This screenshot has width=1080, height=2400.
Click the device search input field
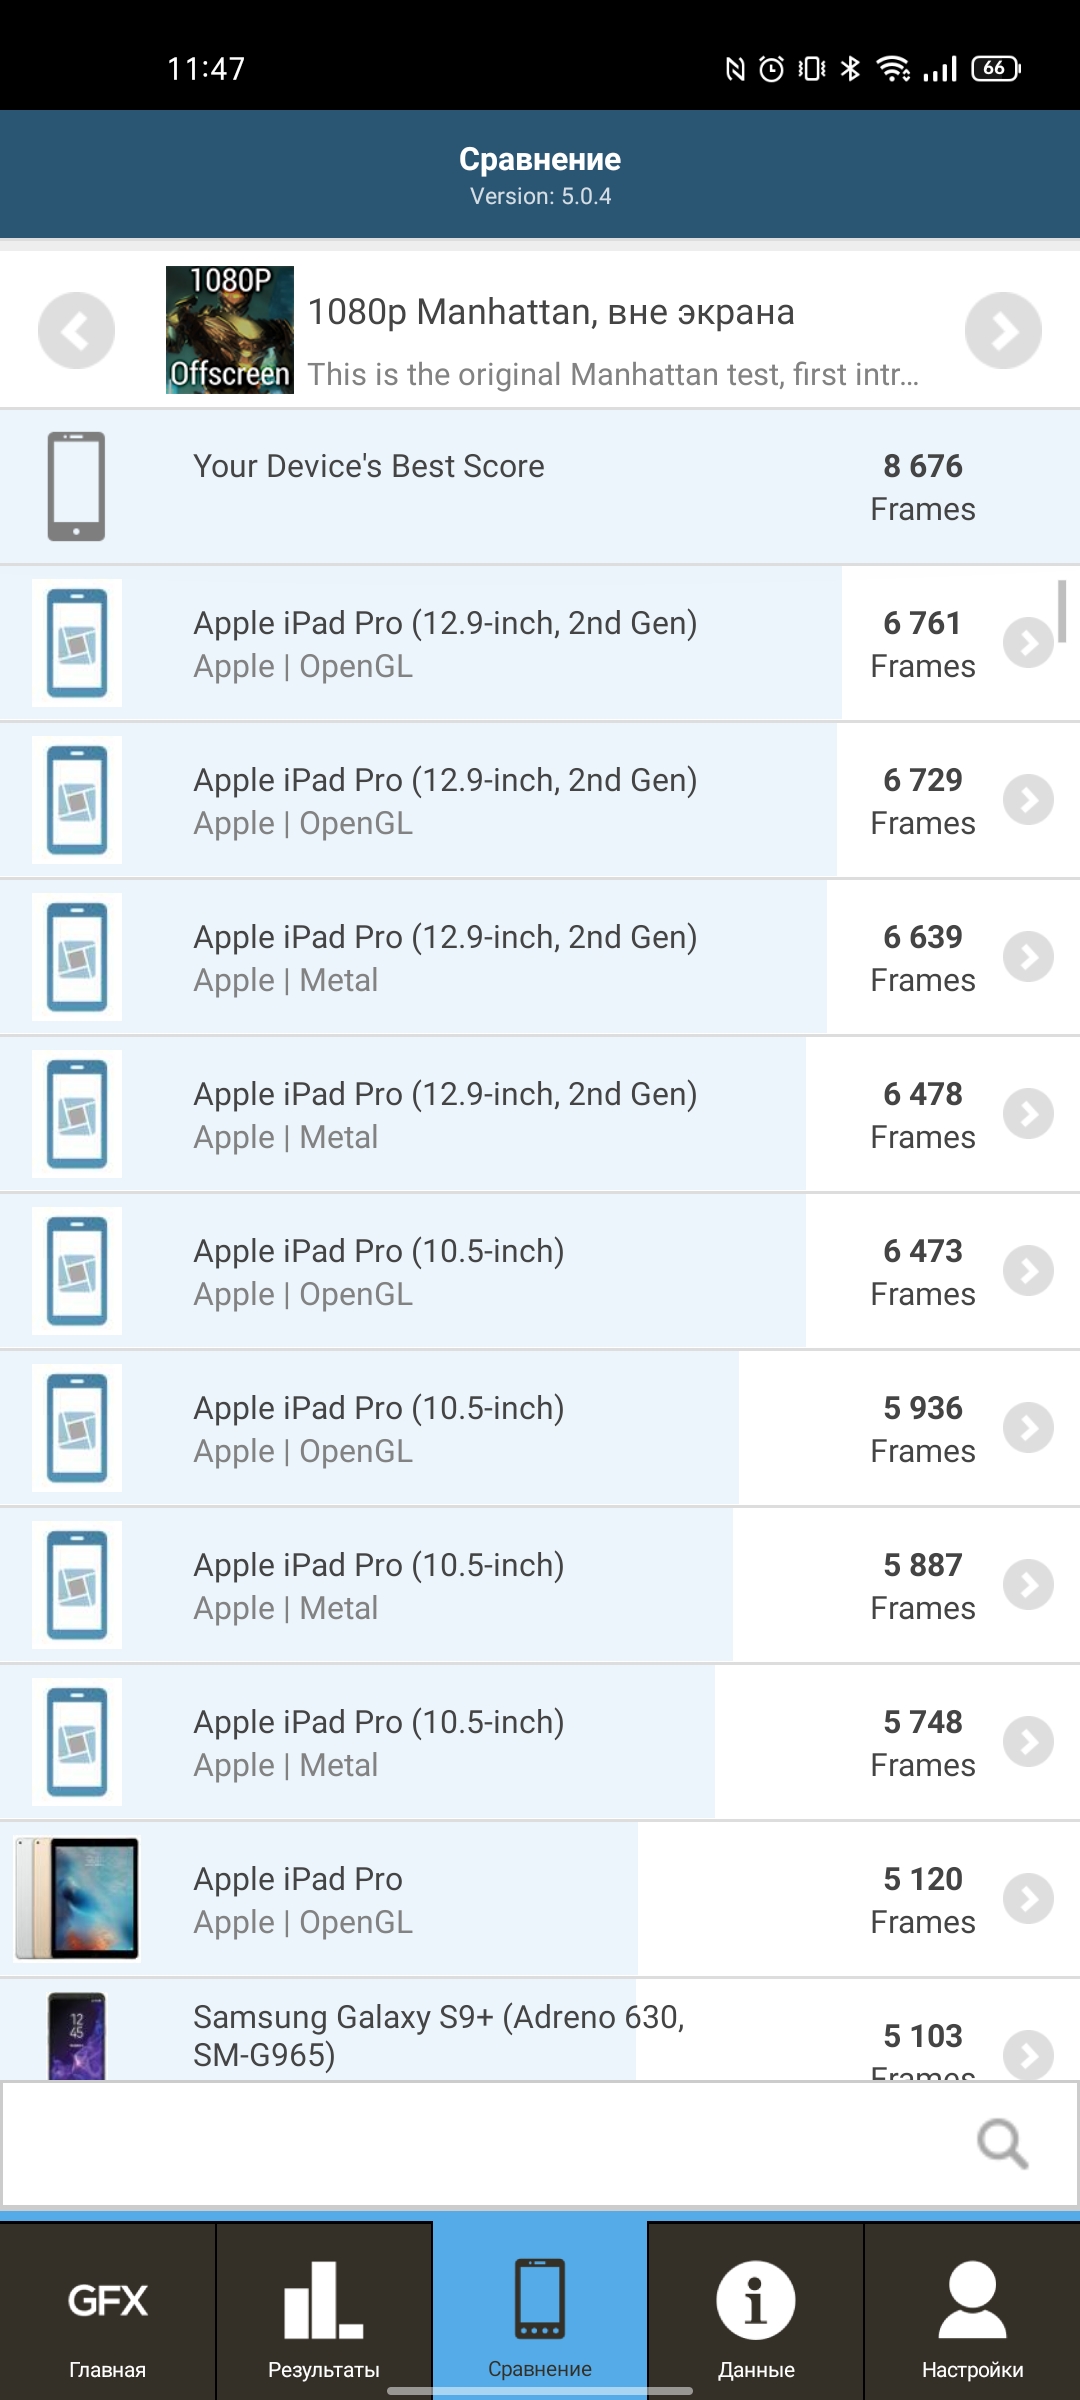point(480,2144)
